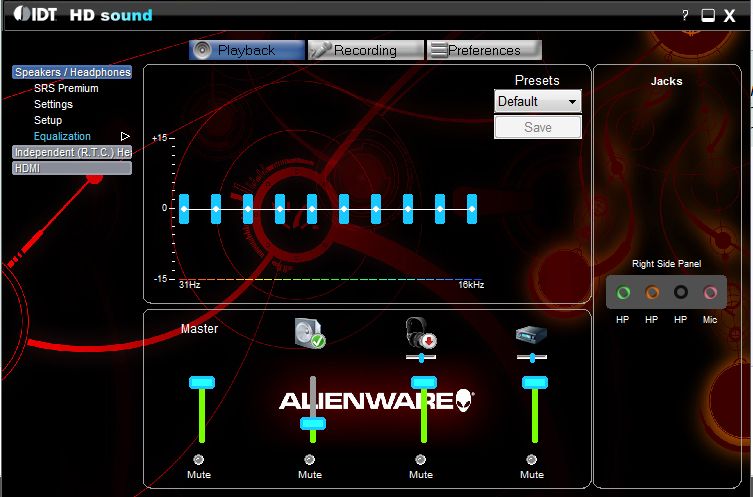Click the speaker device icon with green checkmark
Image resolution: width=753 pixels, height=497 pixels.
[310, 333]
